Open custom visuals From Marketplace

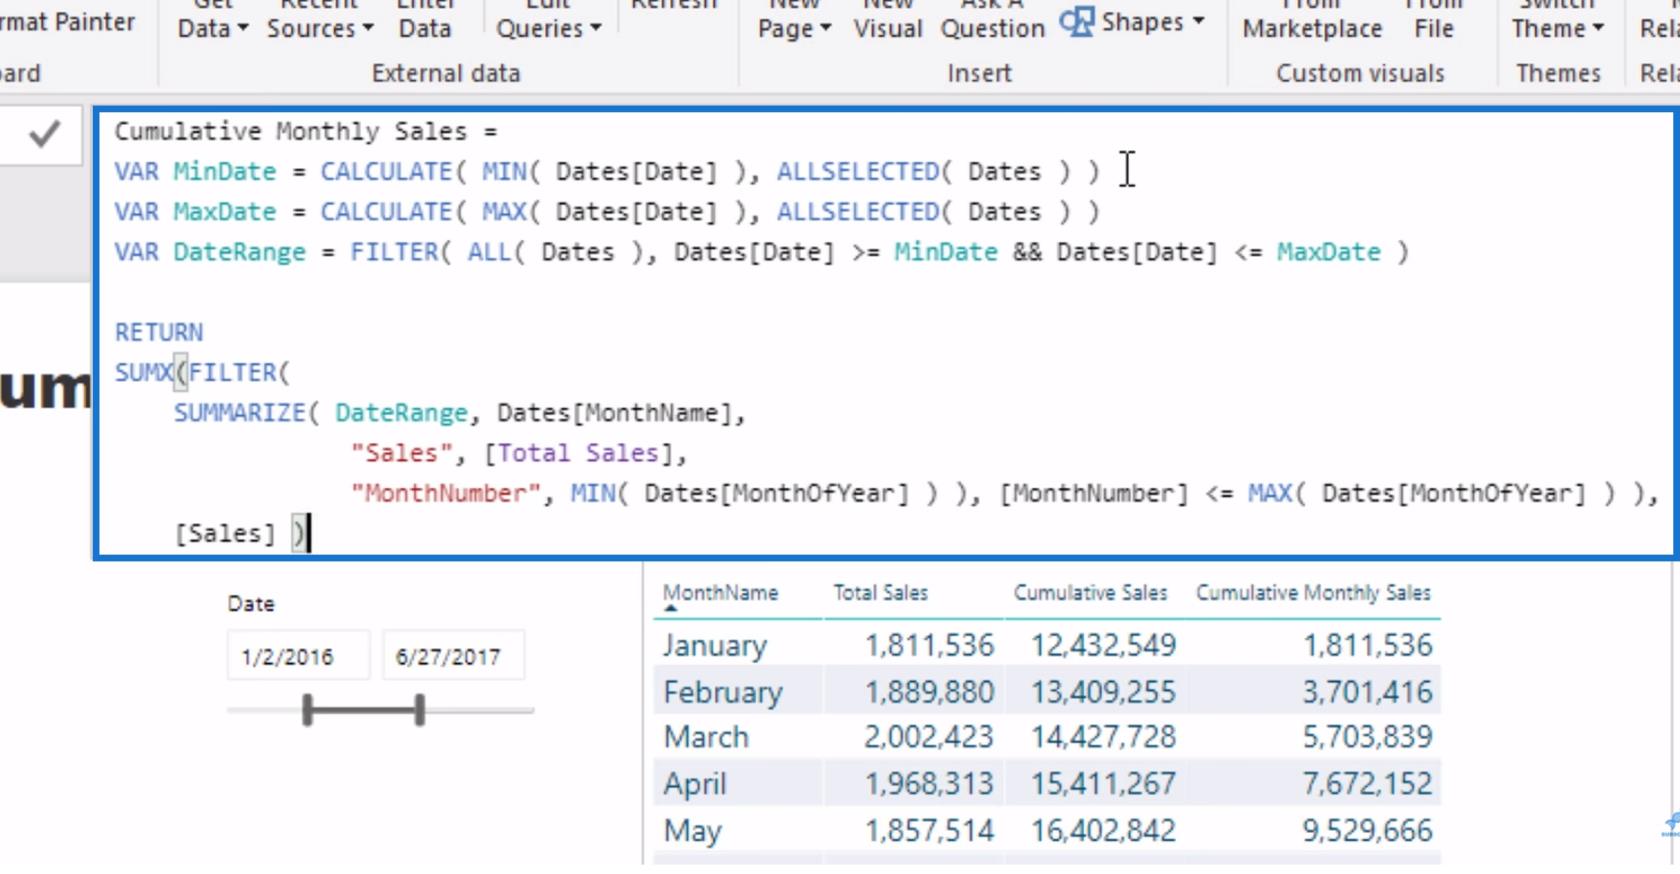click(x=1312, y=20)
